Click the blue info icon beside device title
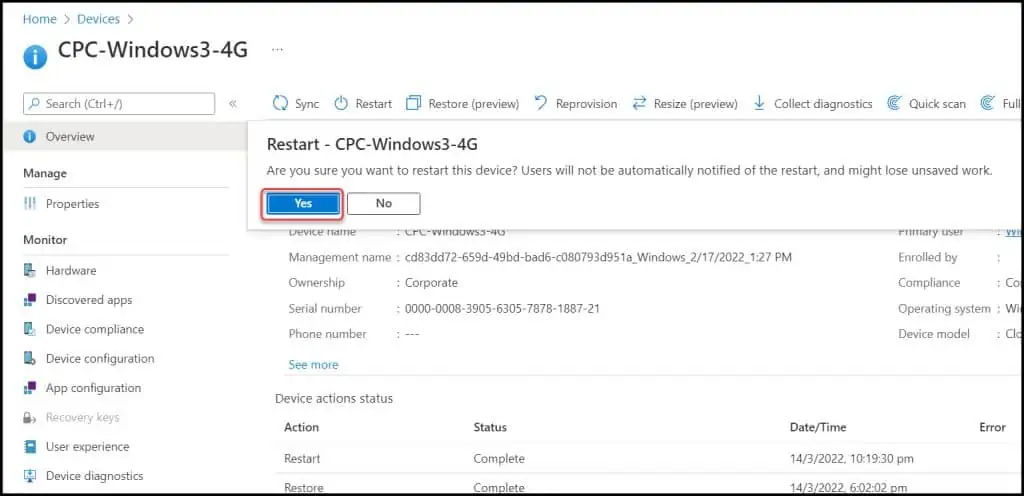Viewport: 1024px width, 496px height. [x=35, y=57]
